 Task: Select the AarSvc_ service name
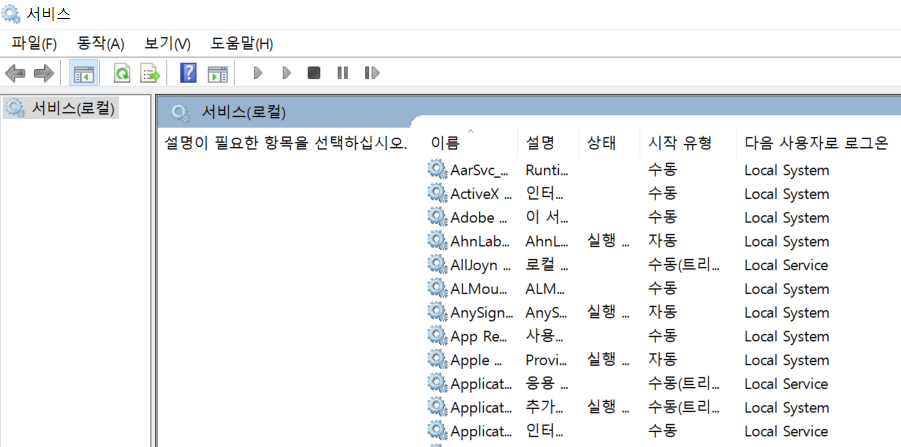click(x=480, y=170)
